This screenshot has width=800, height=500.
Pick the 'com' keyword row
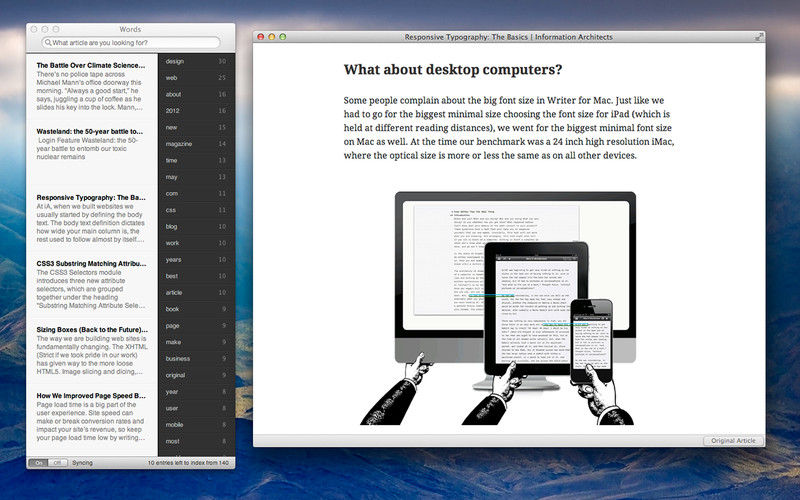(x=196, y=193)
